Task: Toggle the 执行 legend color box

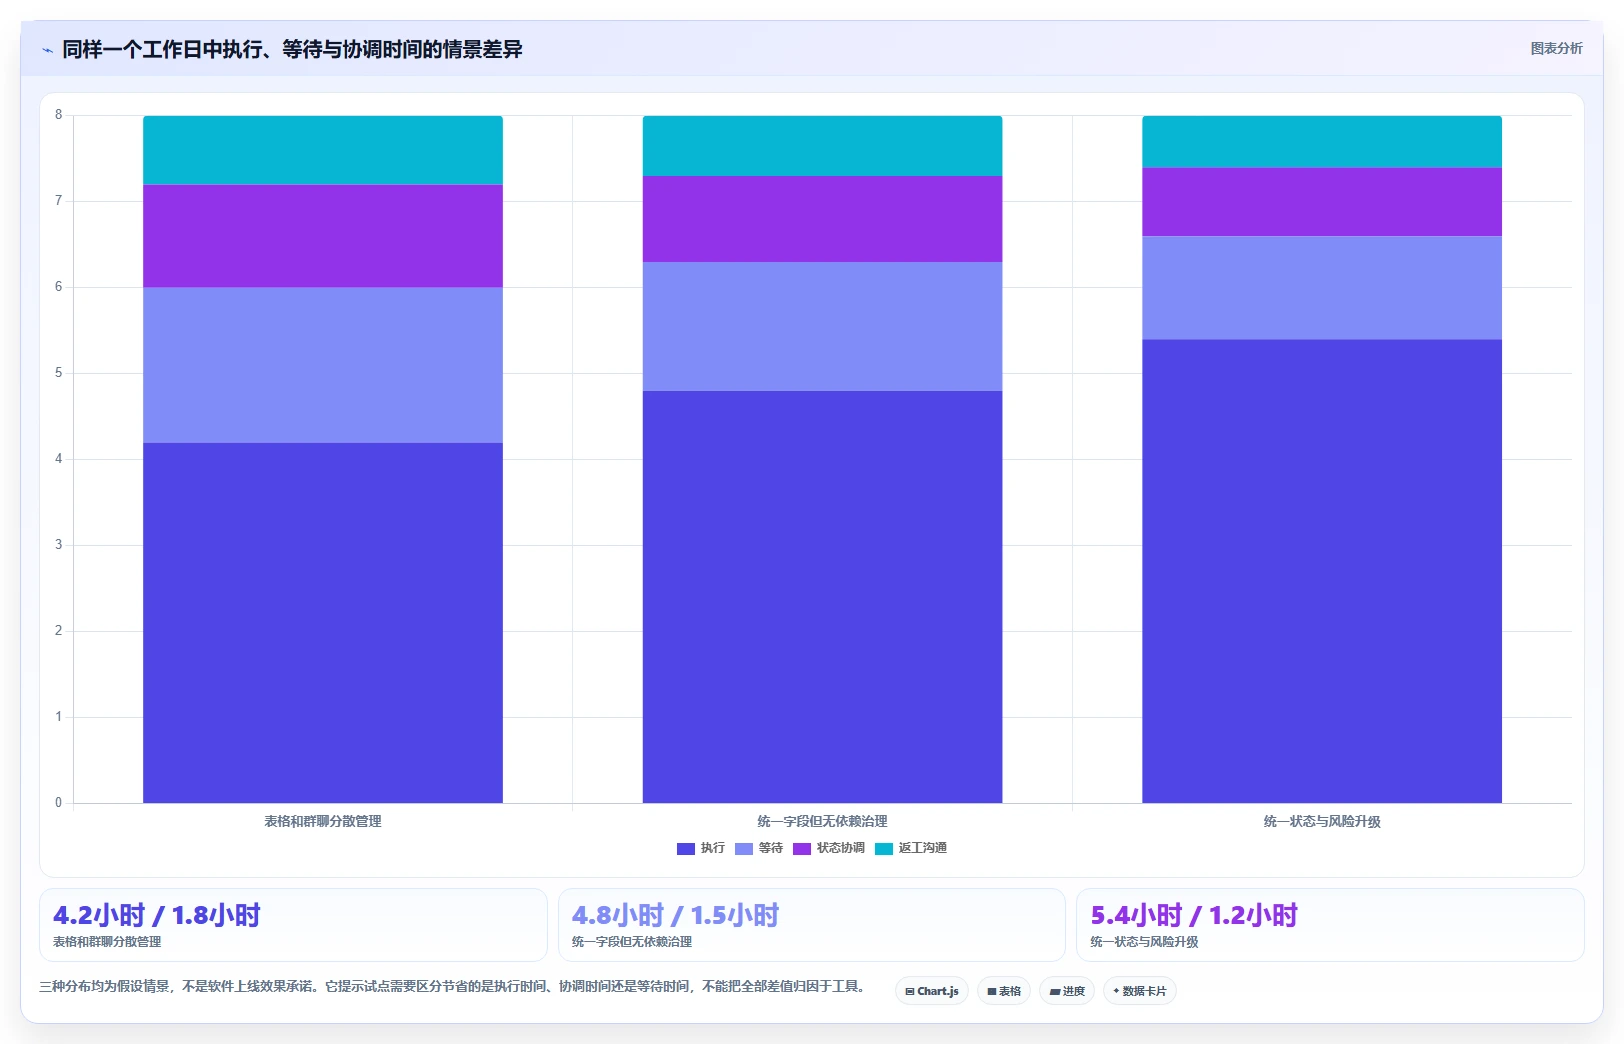Action: [686, 849]
